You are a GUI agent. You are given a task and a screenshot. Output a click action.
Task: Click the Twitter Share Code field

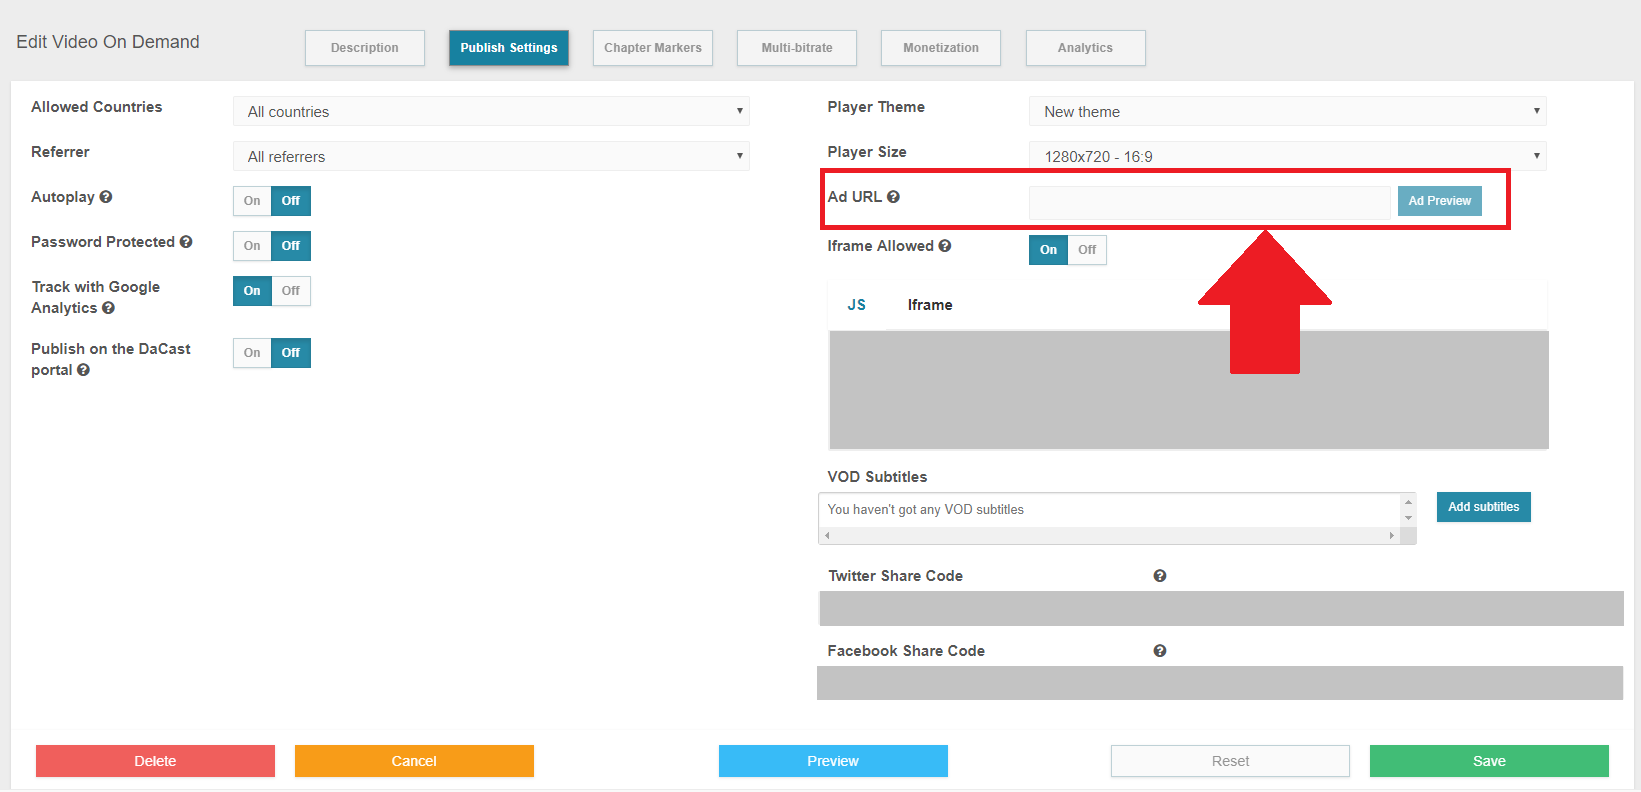[1221, 608]
